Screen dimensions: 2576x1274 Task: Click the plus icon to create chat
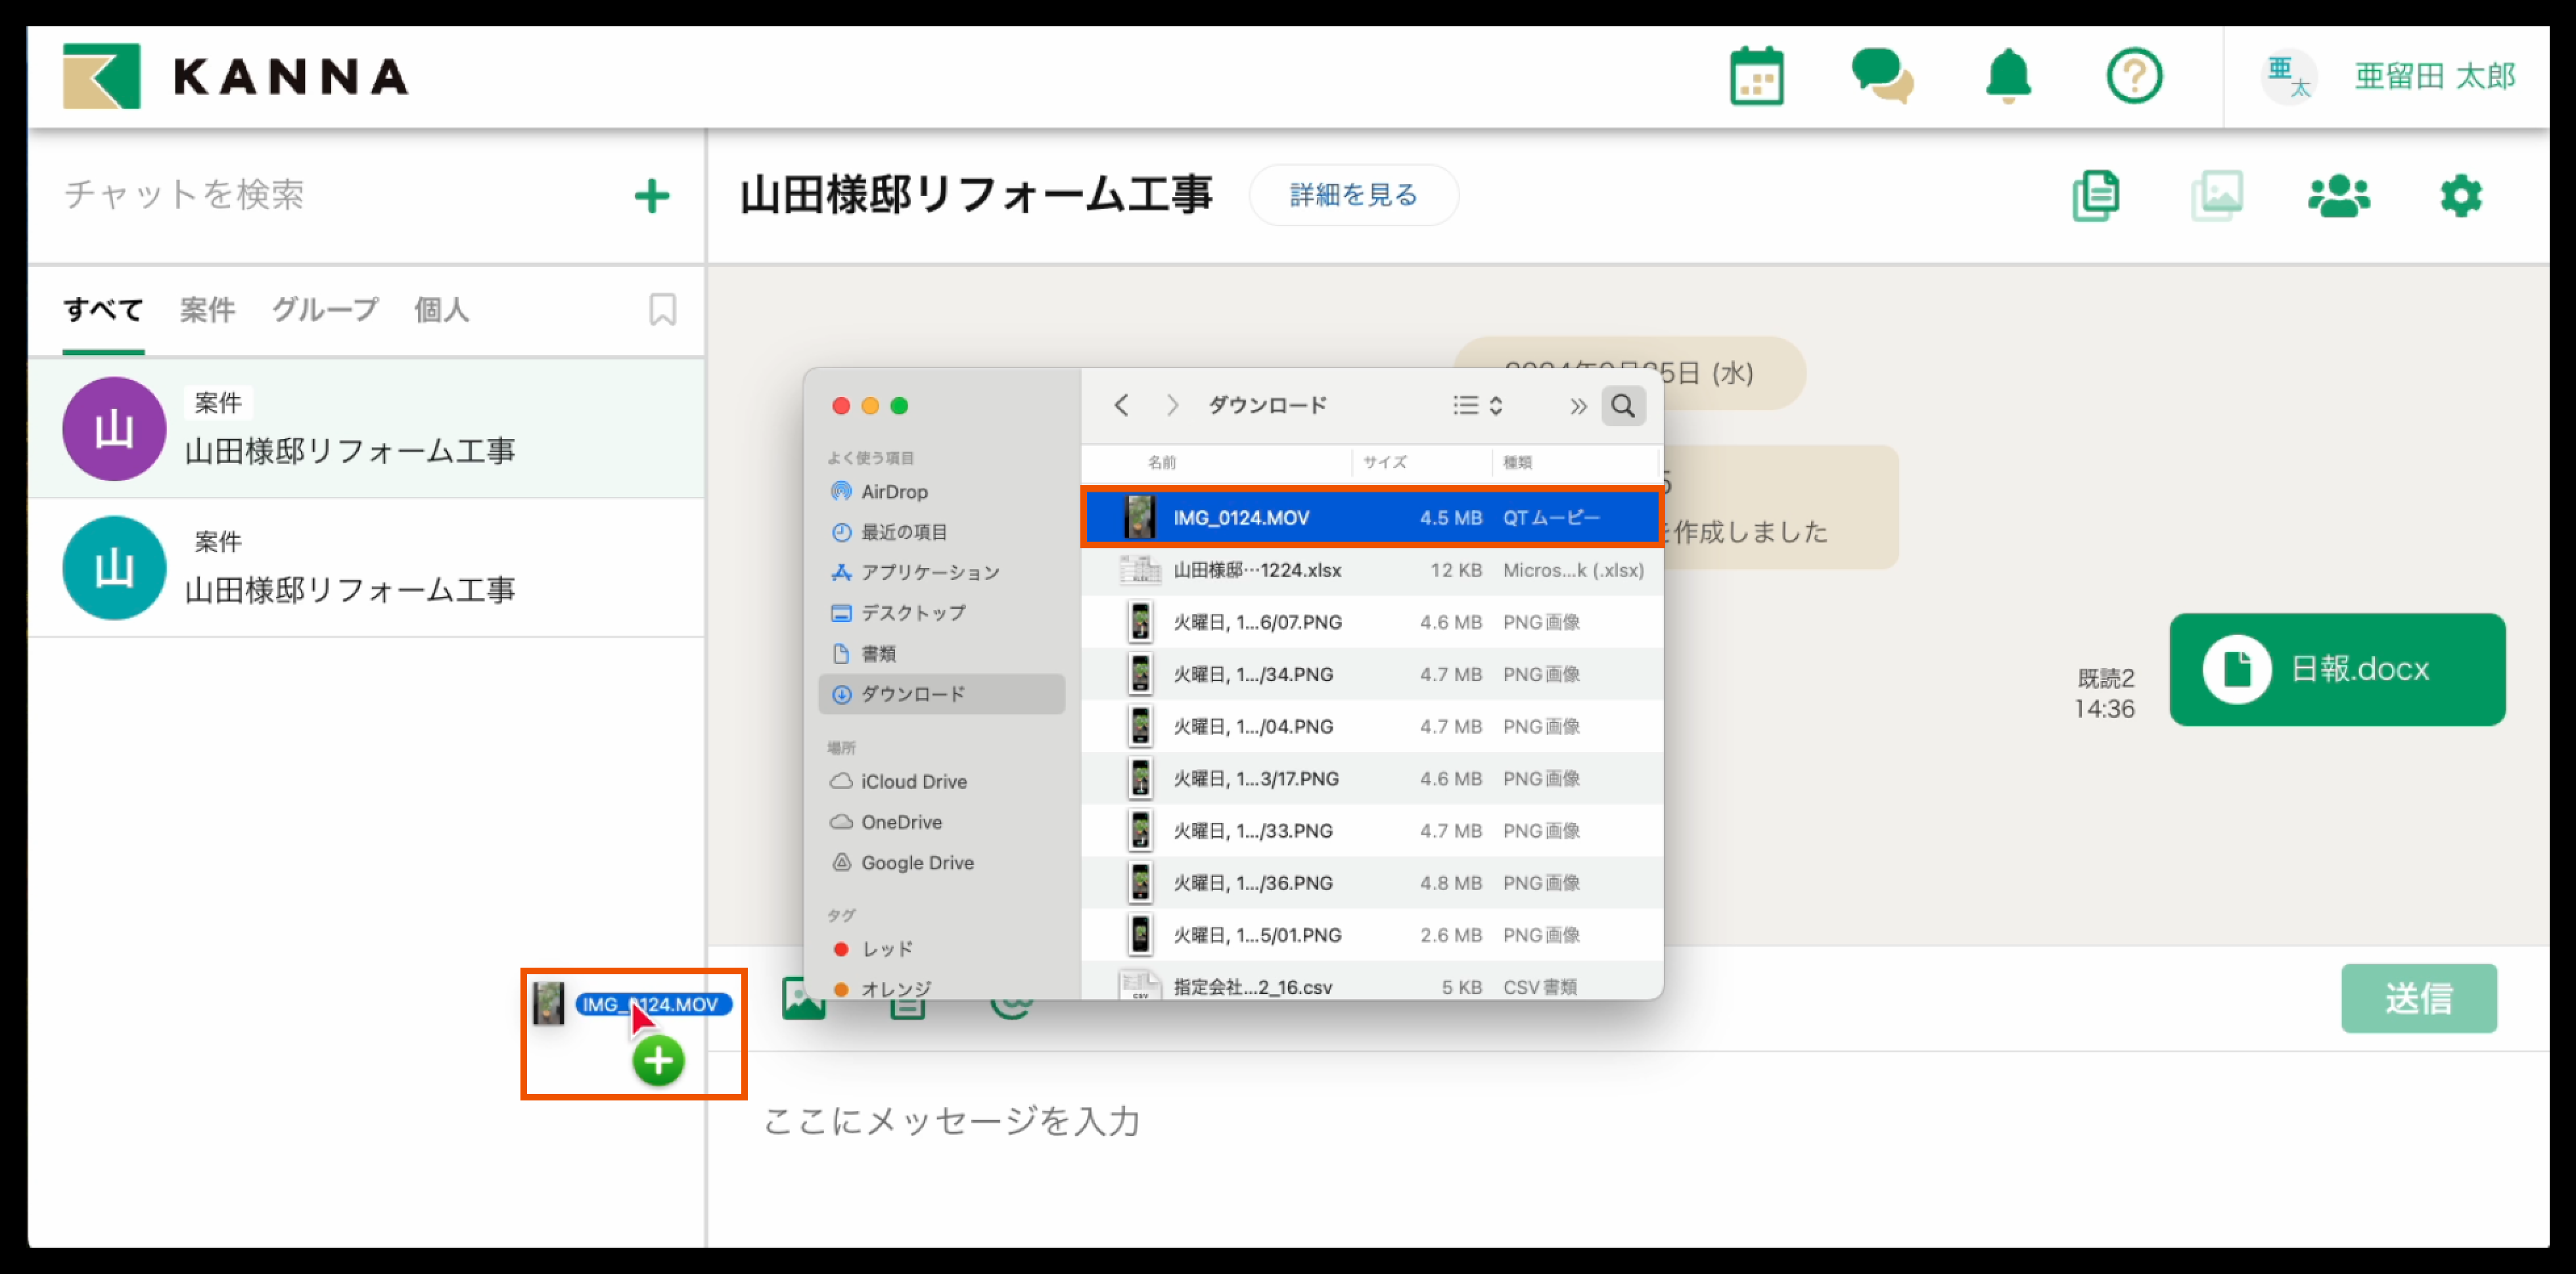(652, 196)
